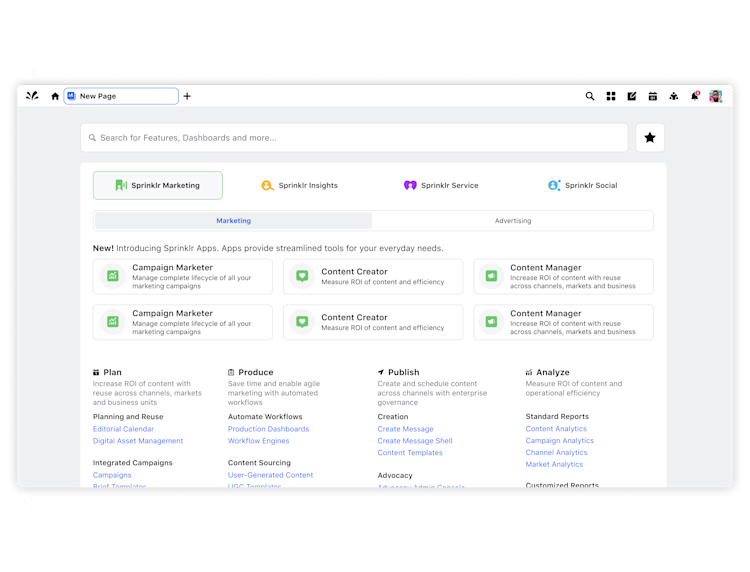The height and width of the screenshot is (572, 750).
Task: Click the Integrated Campaigns heading
Action: (132, 462)
